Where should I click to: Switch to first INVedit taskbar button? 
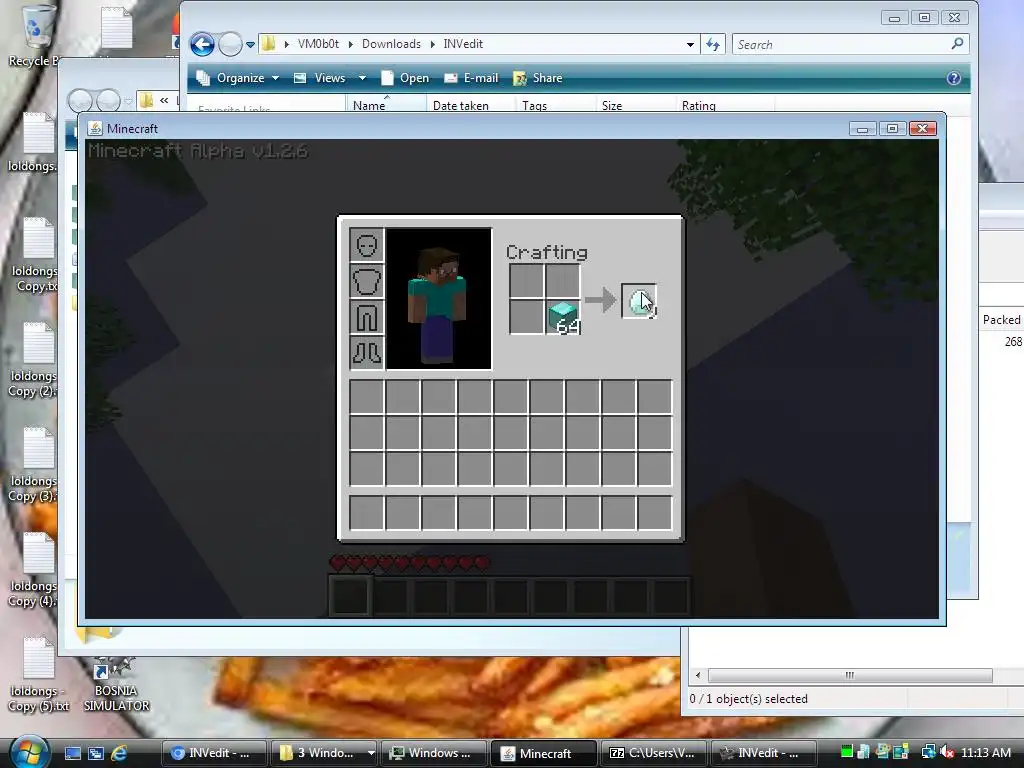(x=214, y=753)
